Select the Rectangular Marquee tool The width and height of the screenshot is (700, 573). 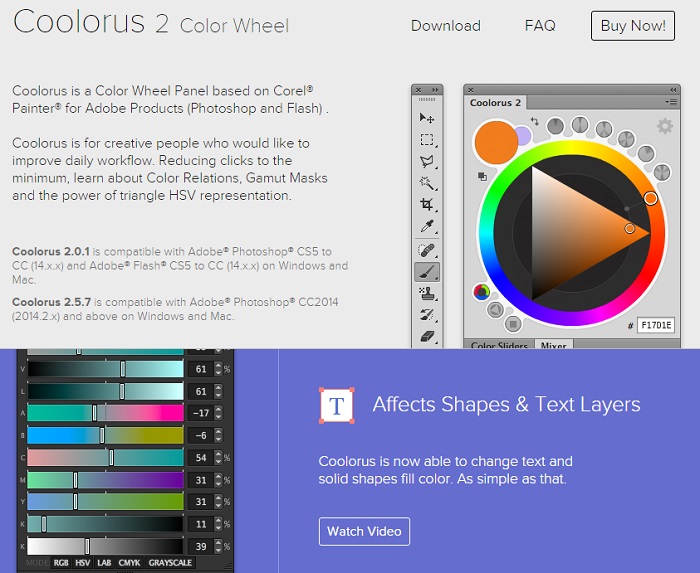[x=427, y=140]
